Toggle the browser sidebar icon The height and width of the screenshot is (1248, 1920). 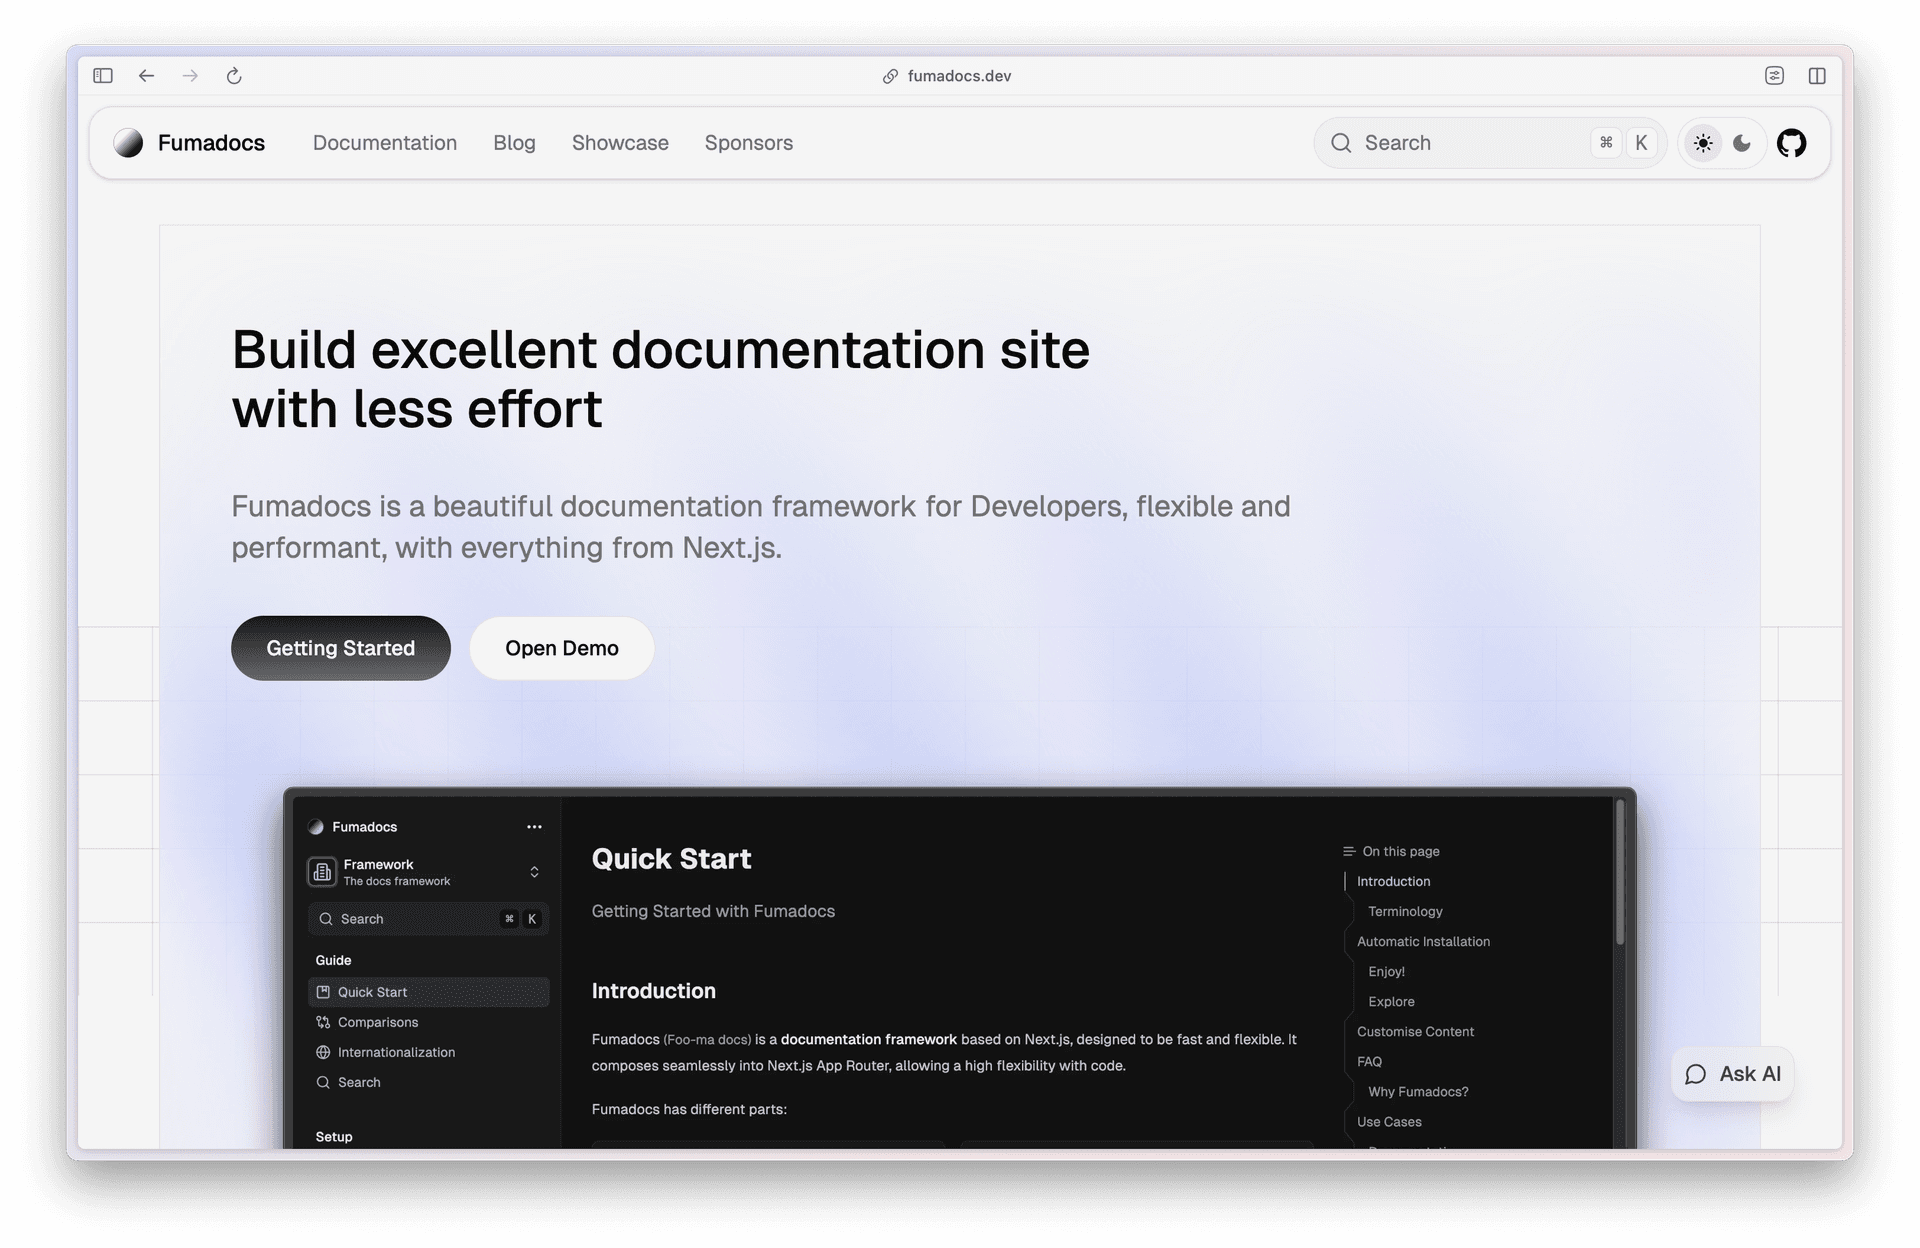(103, 76)
